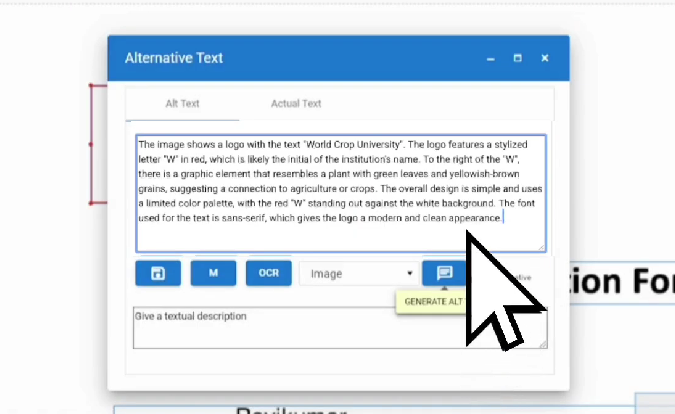The image size is (675, 414).
Task: Close the Alternative Text dialog
Action: (x=545, y=59)
